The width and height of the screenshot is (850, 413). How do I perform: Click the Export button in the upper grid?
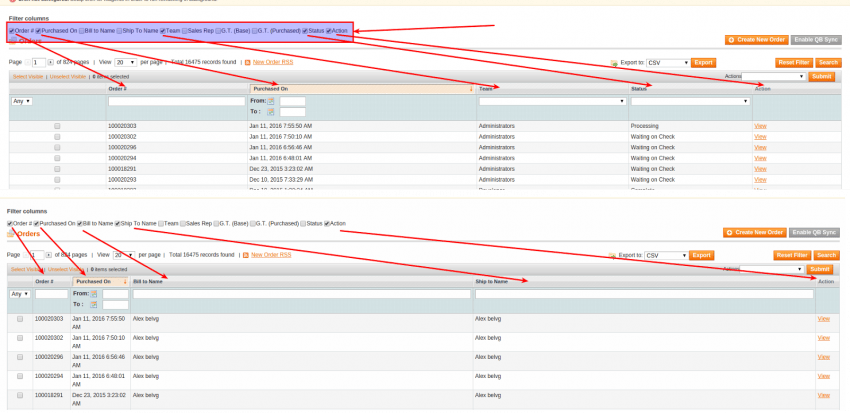(704, 63)
